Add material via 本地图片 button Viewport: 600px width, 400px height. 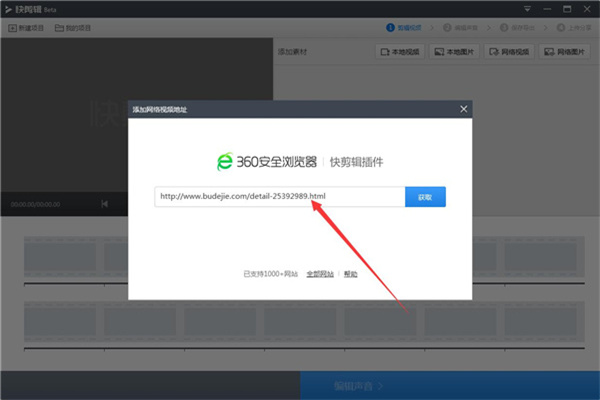pyautogui.click(x=455, y=52)
